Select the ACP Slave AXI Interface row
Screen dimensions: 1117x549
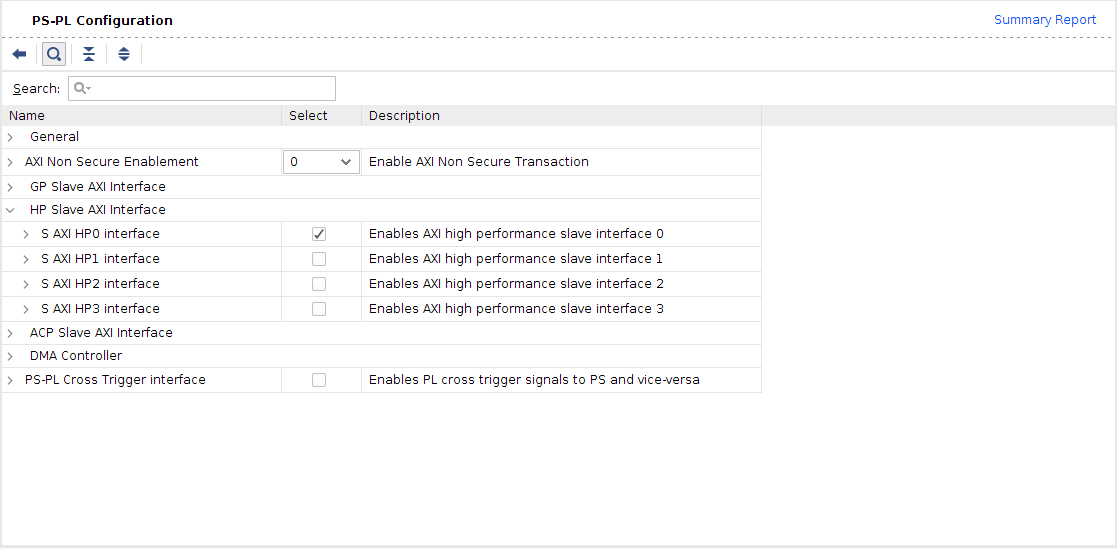coord(101,333)
